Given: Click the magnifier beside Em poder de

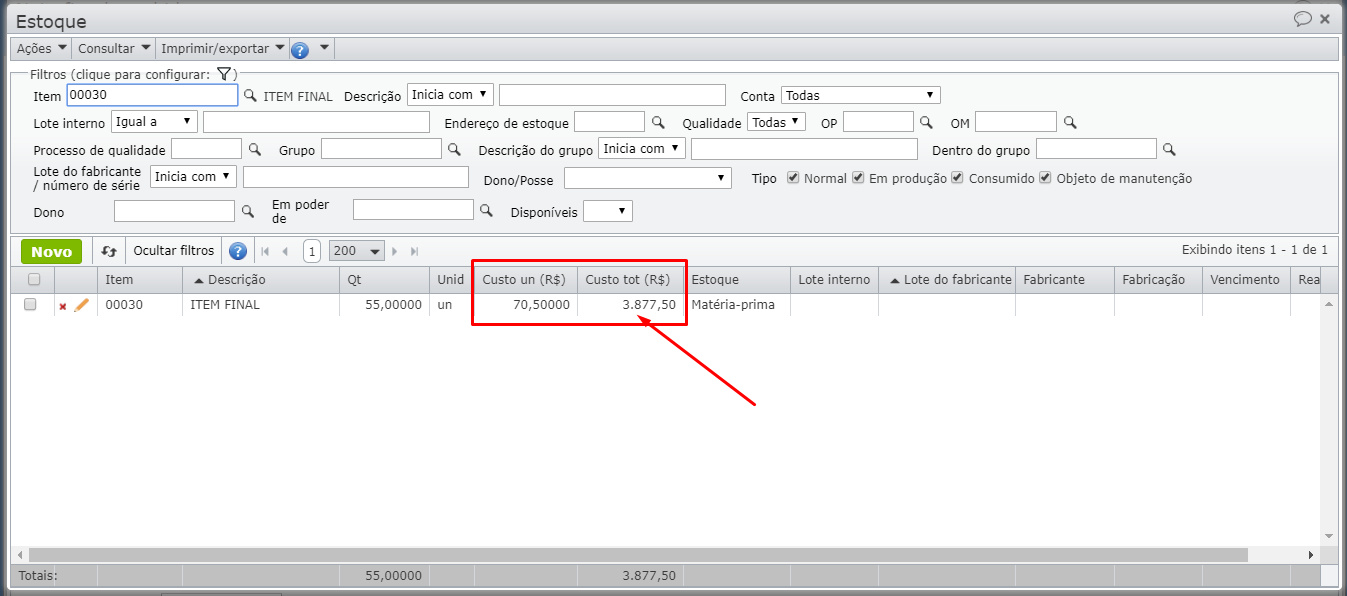Looking at the screenshot, I should (486, 212).
